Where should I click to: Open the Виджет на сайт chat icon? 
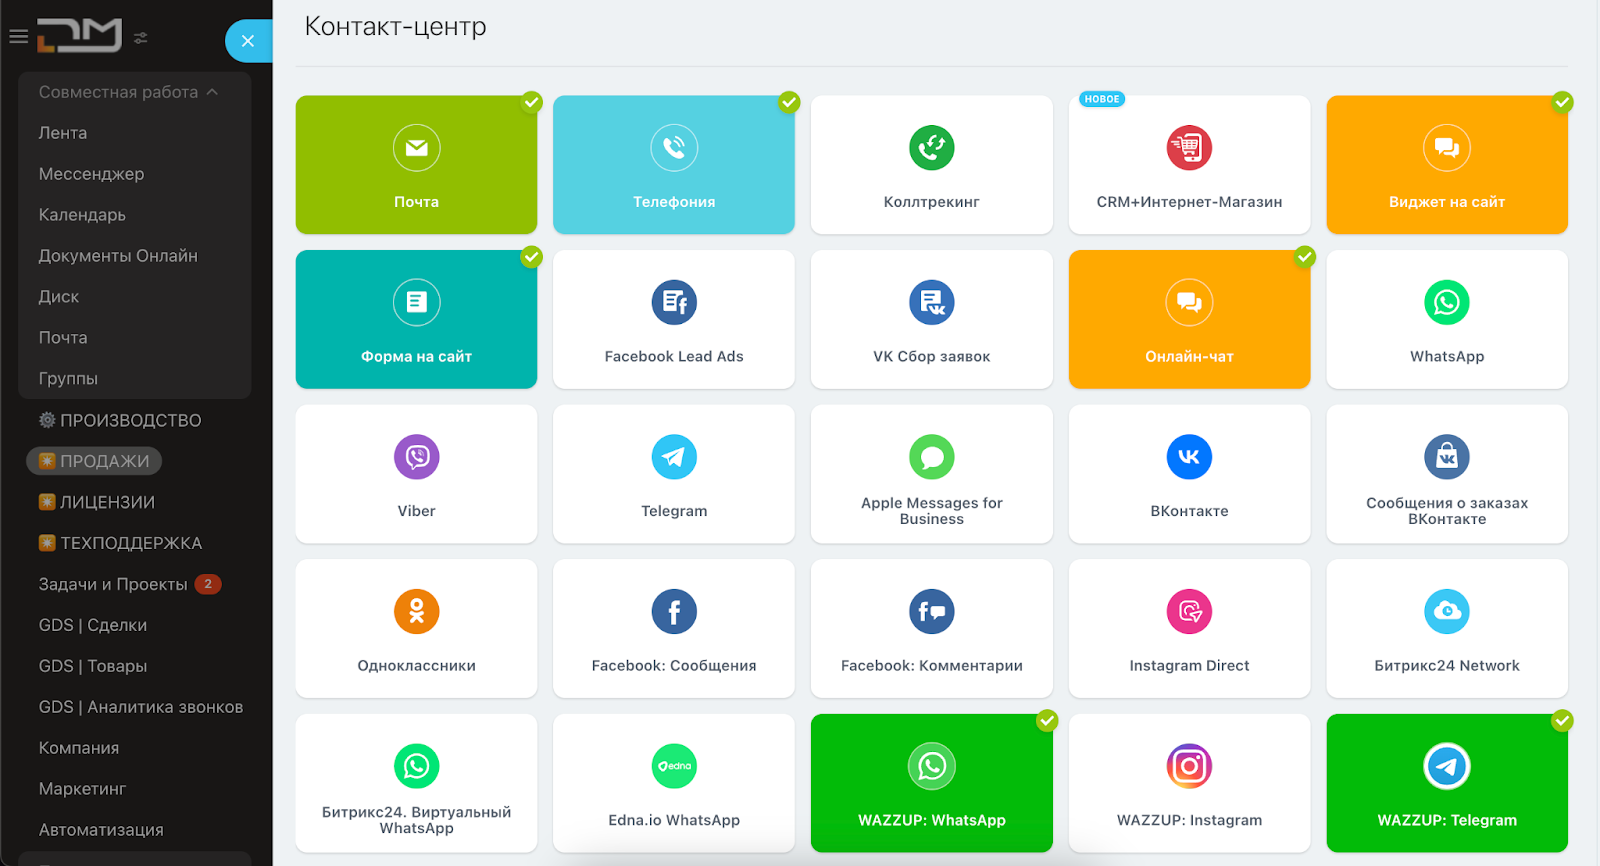point(1447,148)
